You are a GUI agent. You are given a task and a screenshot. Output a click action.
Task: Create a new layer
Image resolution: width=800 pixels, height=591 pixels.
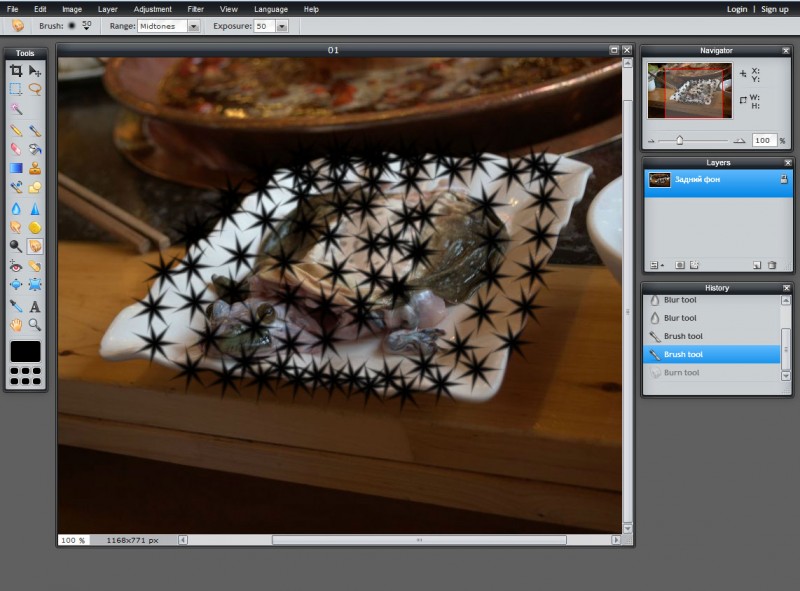click(x=757, y=265)
